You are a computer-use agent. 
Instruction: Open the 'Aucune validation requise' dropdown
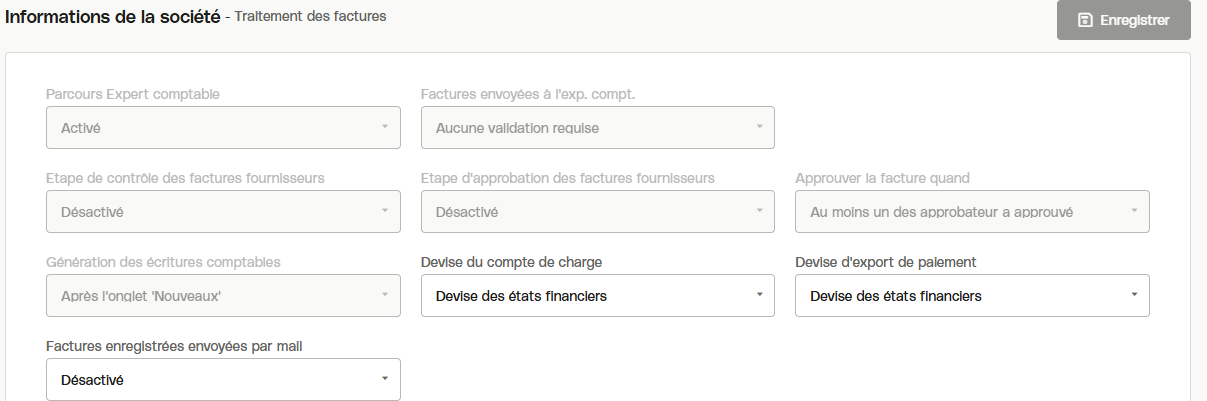(597, 128)
